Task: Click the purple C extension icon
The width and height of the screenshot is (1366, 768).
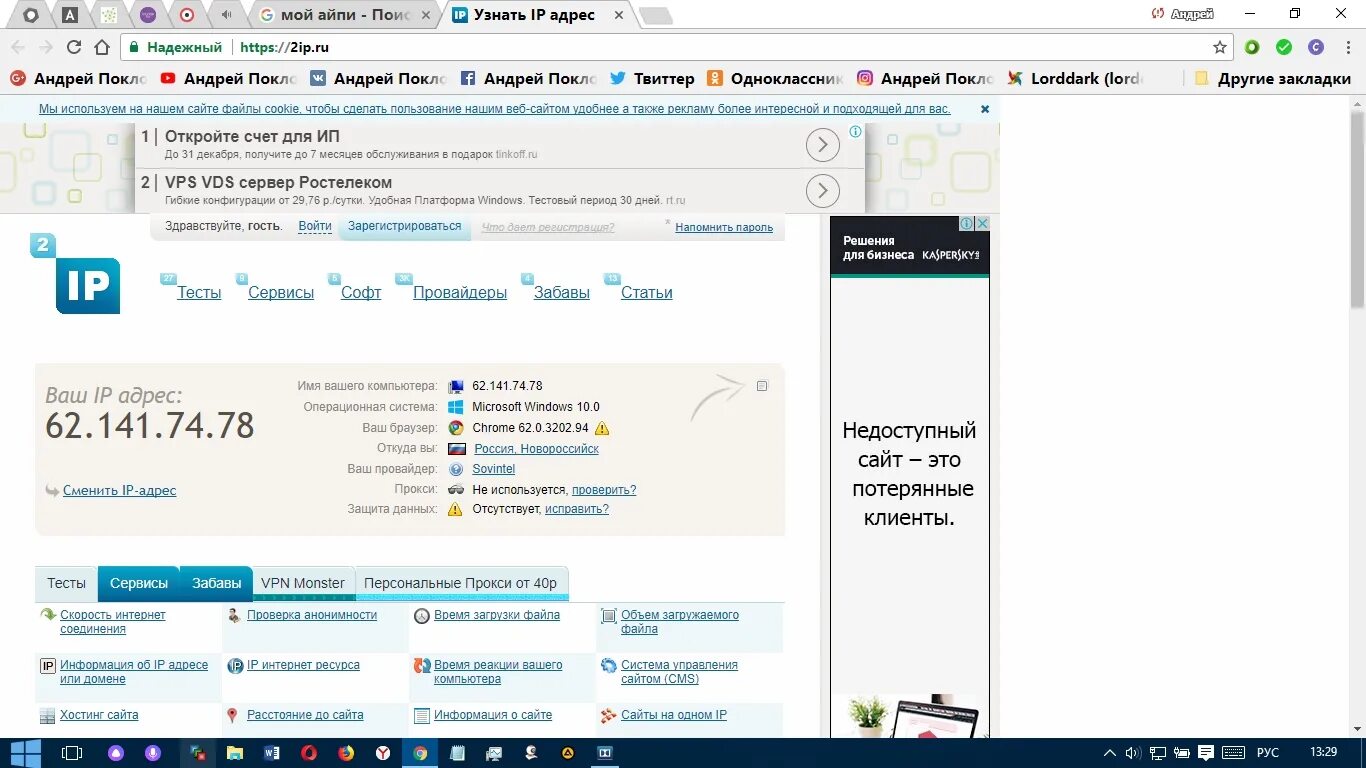Action: click(1316, 47)
